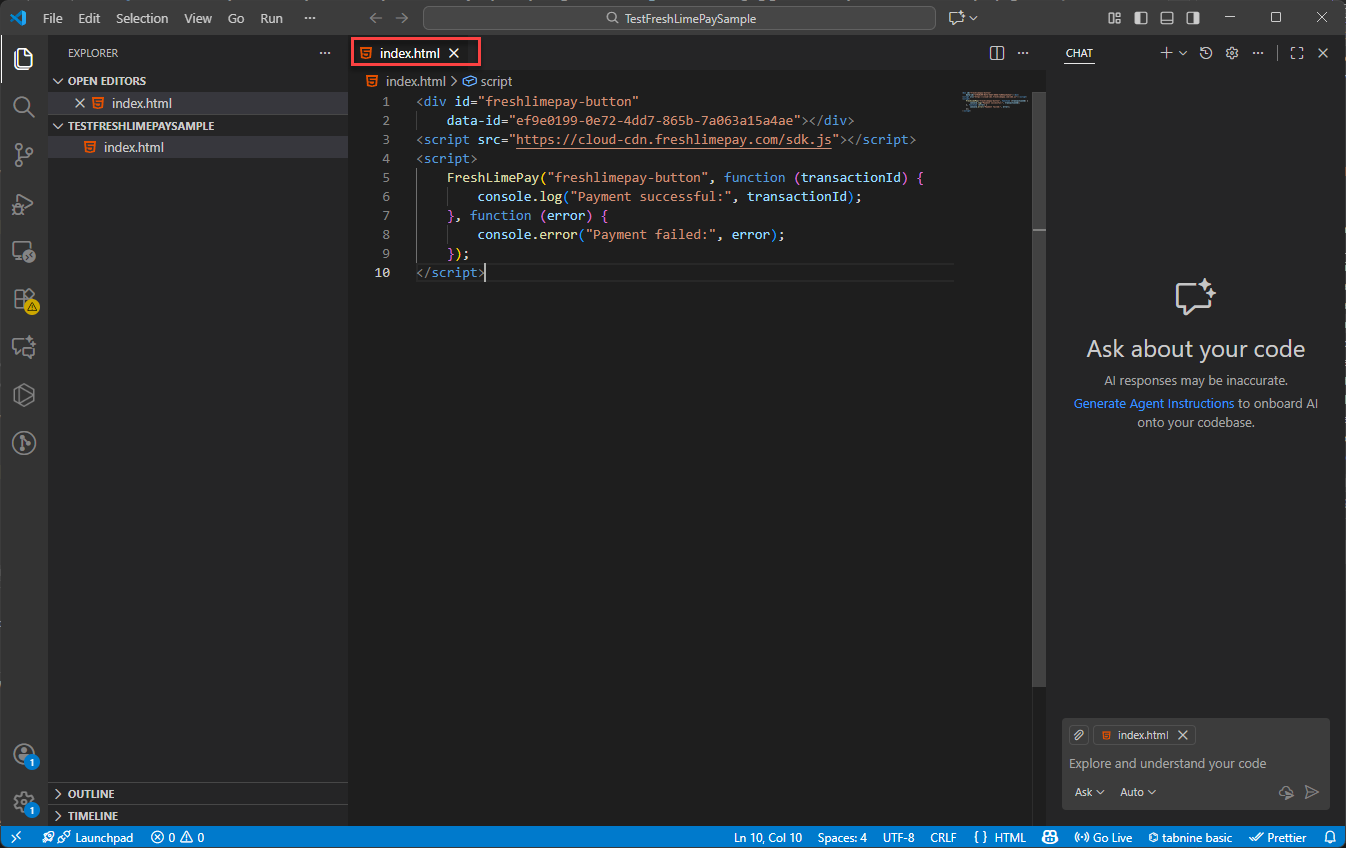The width and height of the screenshot is (1346, 848).
Task: Click Go Live in status bar
Action: tap(1103, 837)
